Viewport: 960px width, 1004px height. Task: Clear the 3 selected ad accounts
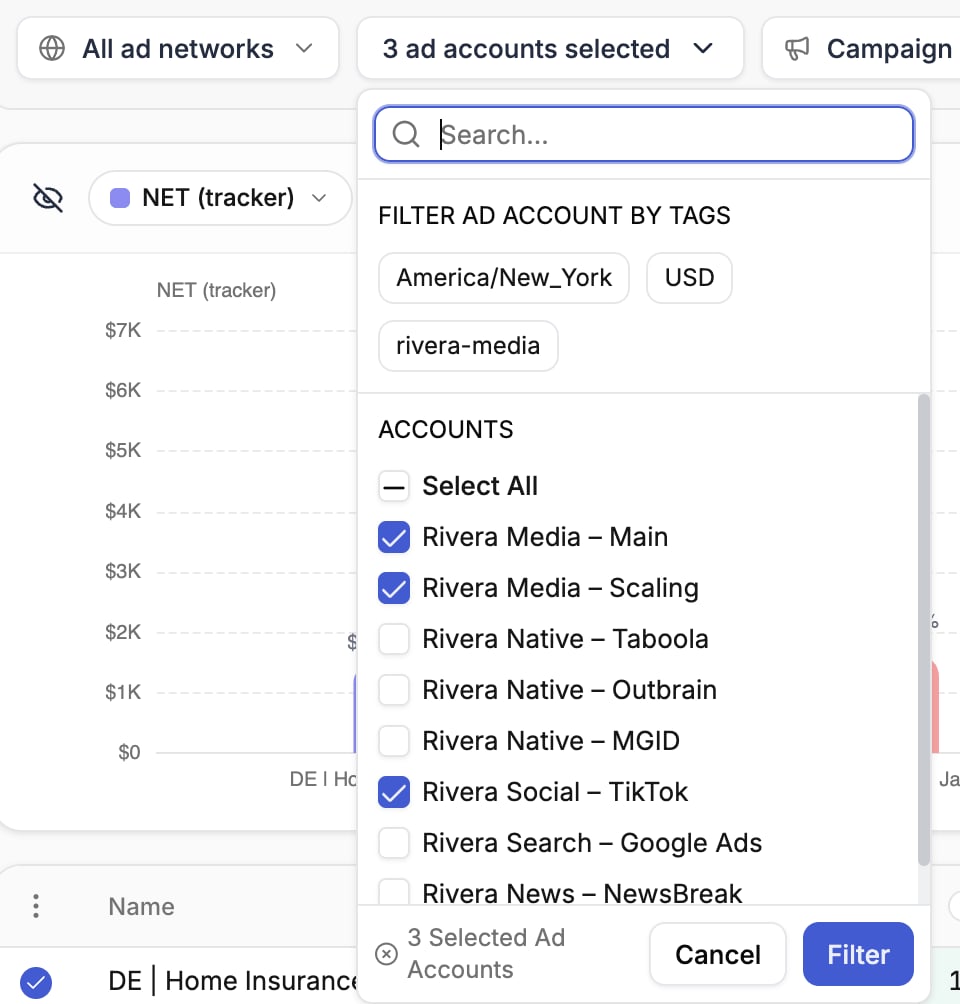(386, 954)
